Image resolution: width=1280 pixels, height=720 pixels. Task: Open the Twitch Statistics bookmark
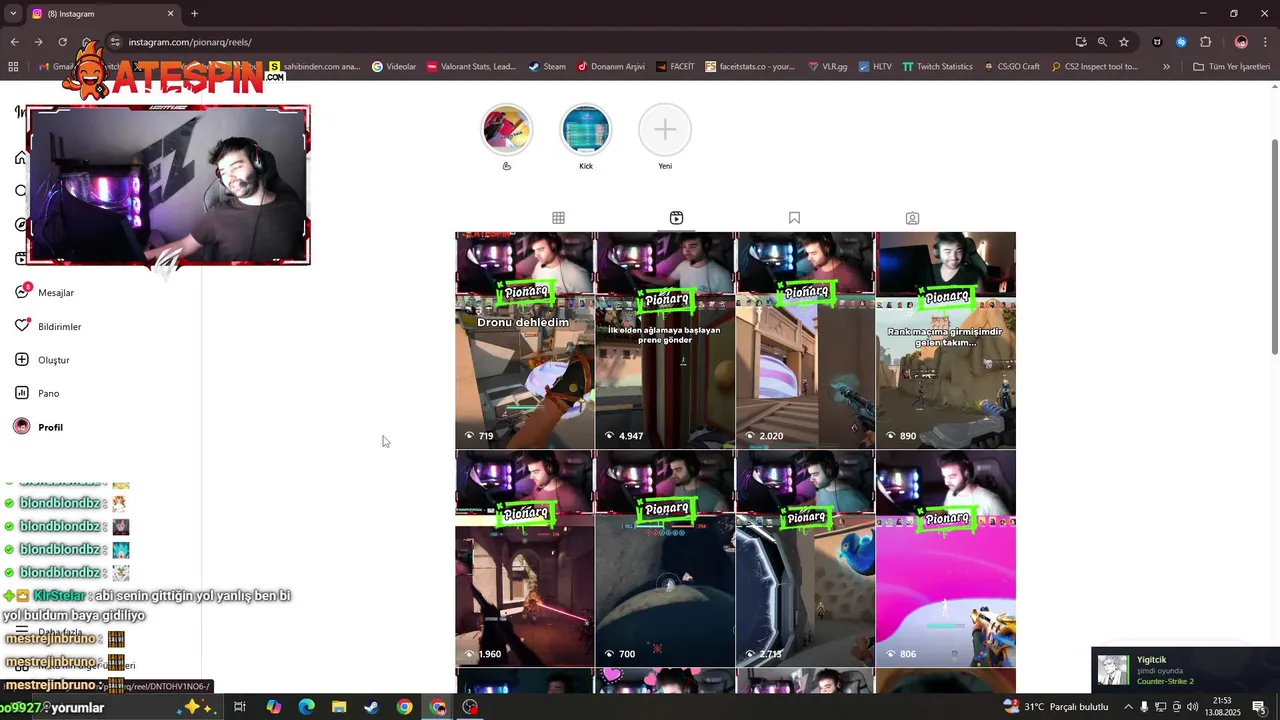click(937, 67)
